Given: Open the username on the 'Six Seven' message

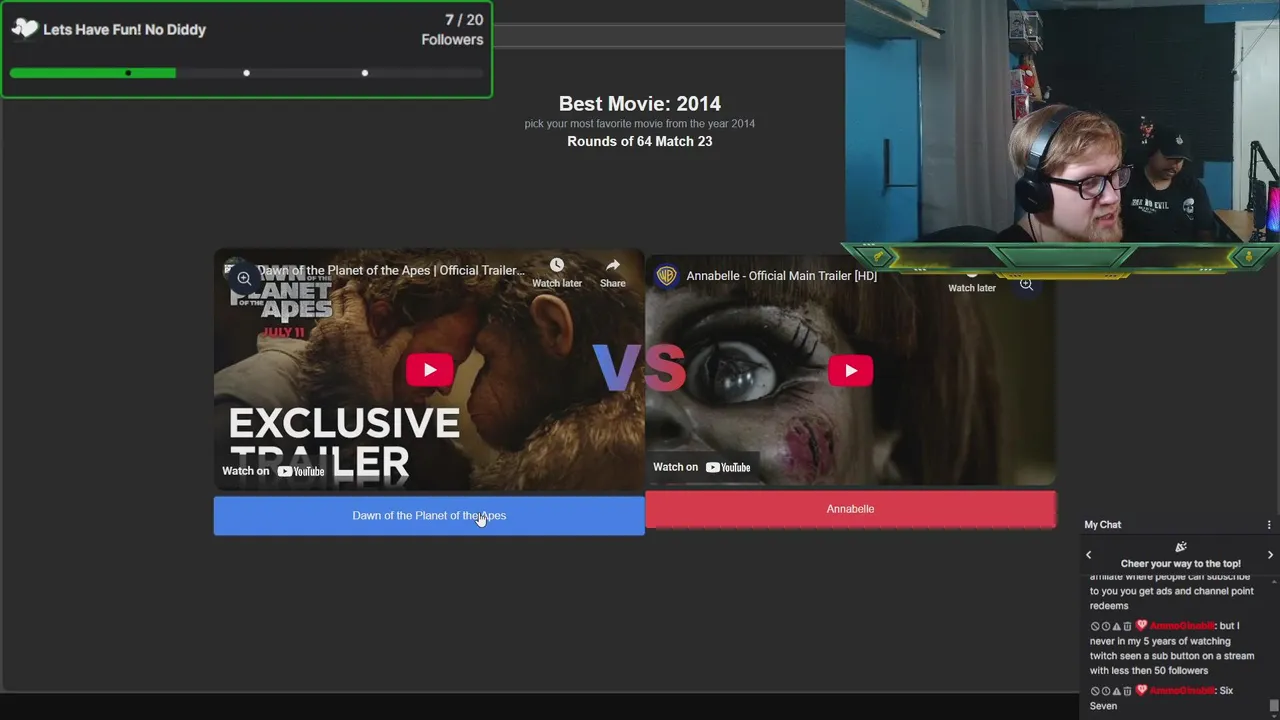Looking at the screenshot, I should (x=1182, y=691).
